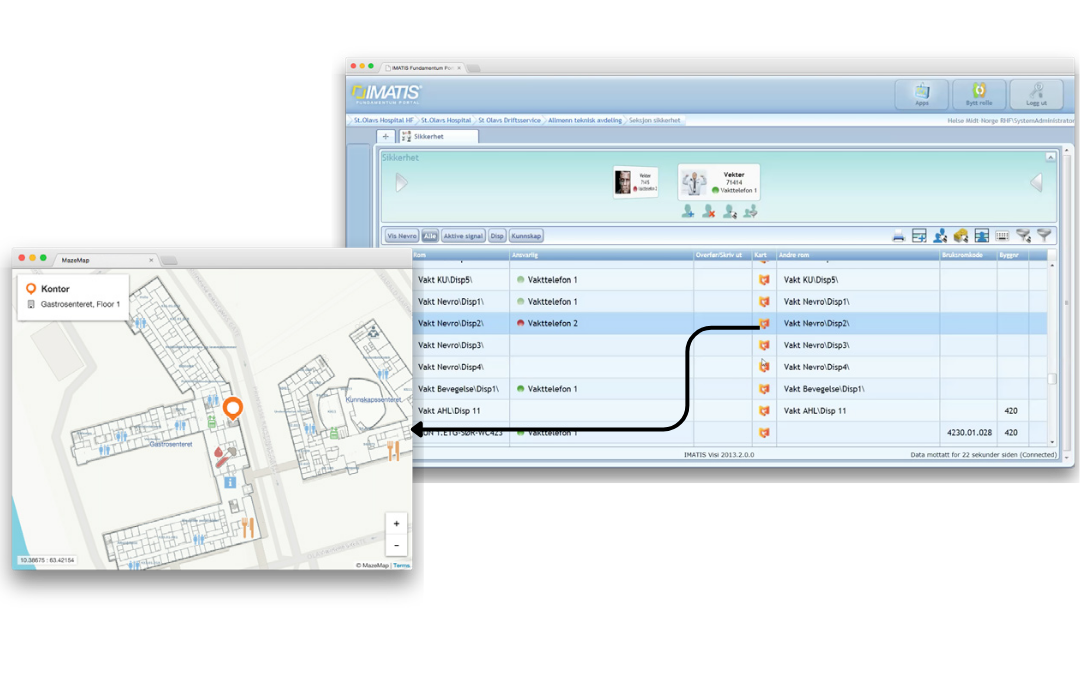Viewport: 1080px width, 700px height.
Task: Click the plain funnel filter icon
Action: click(x=1044, y=236)
